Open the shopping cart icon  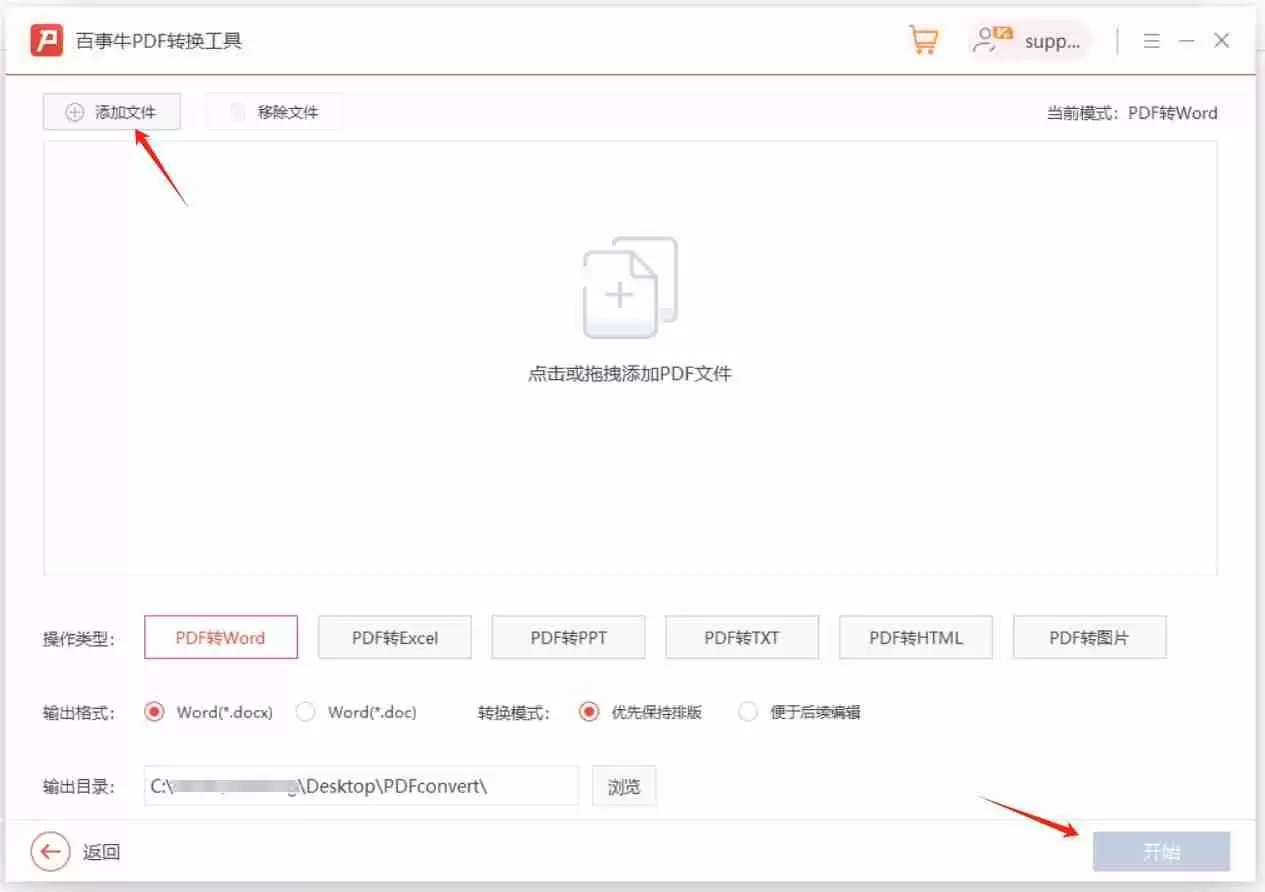tap(923, 39)
